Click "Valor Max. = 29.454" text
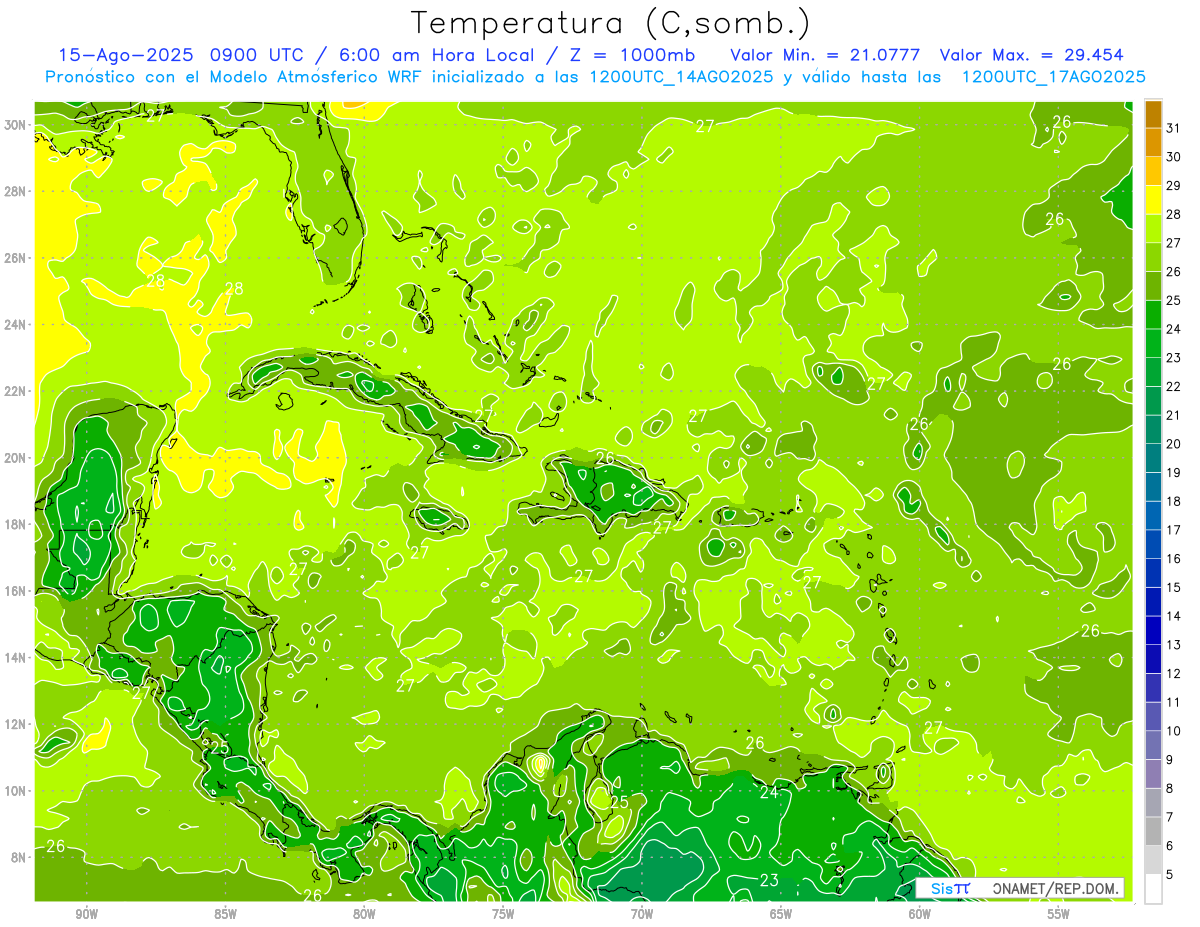This screenshot has height=927, width=1200. pos(1031,55)
